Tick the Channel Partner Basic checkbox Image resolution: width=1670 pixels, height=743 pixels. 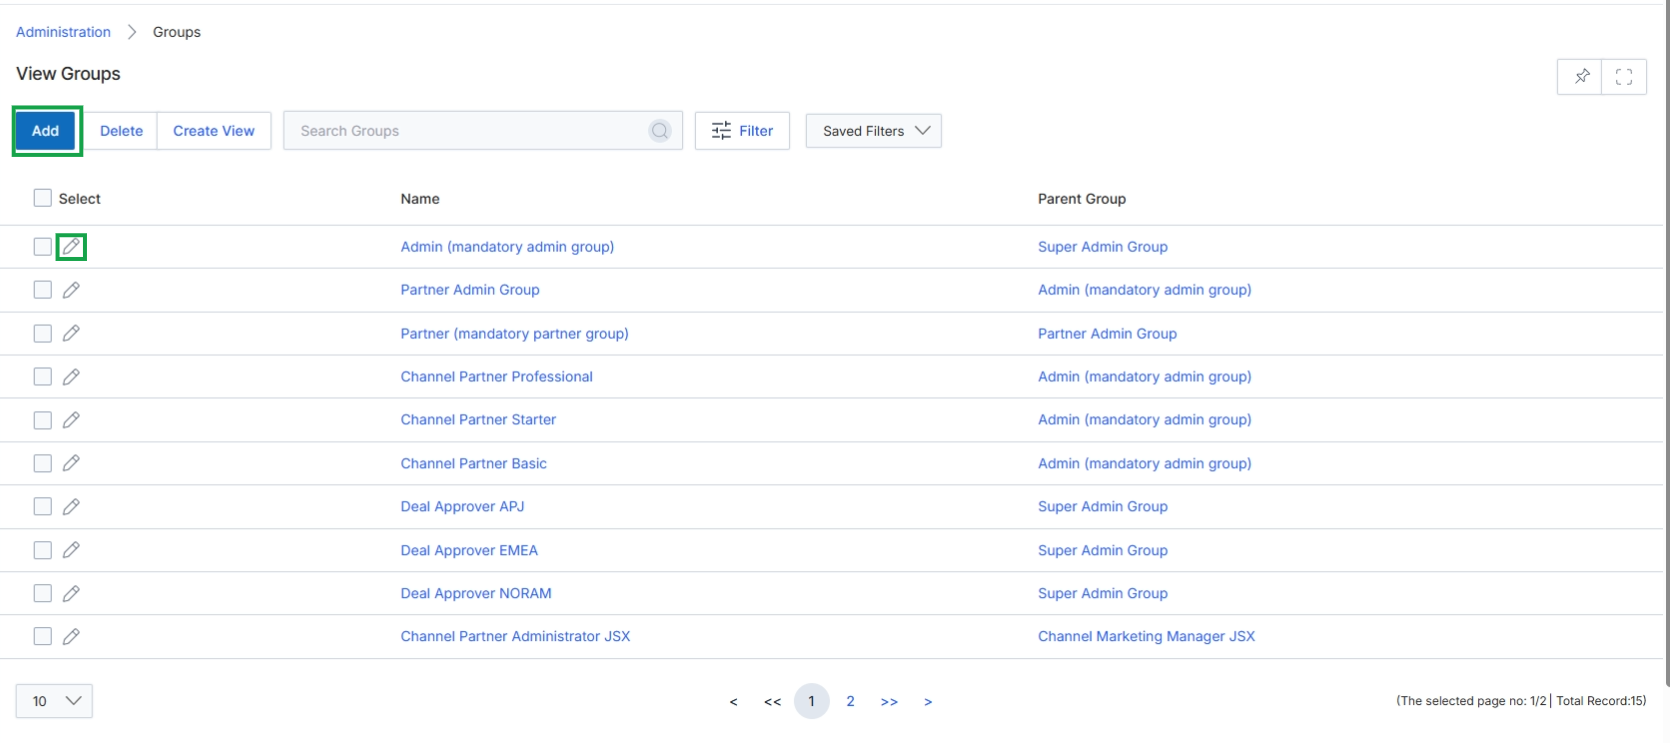(x=42, y=463)
